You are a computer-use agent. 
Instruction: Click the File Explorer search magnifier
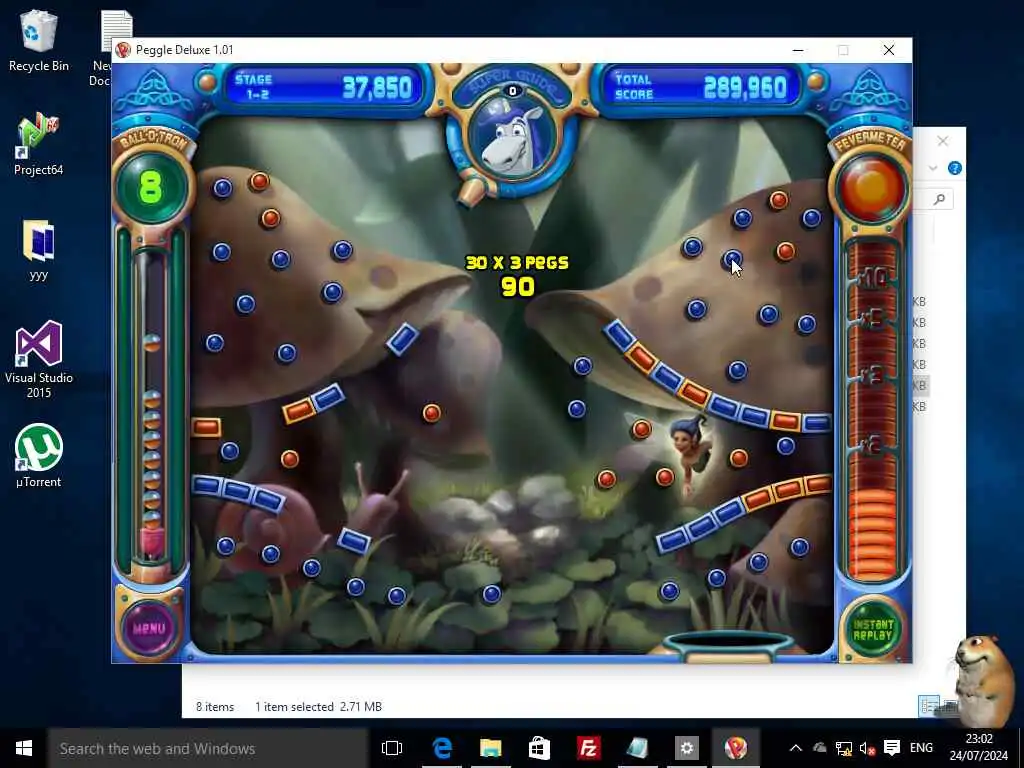coord(939,199)
